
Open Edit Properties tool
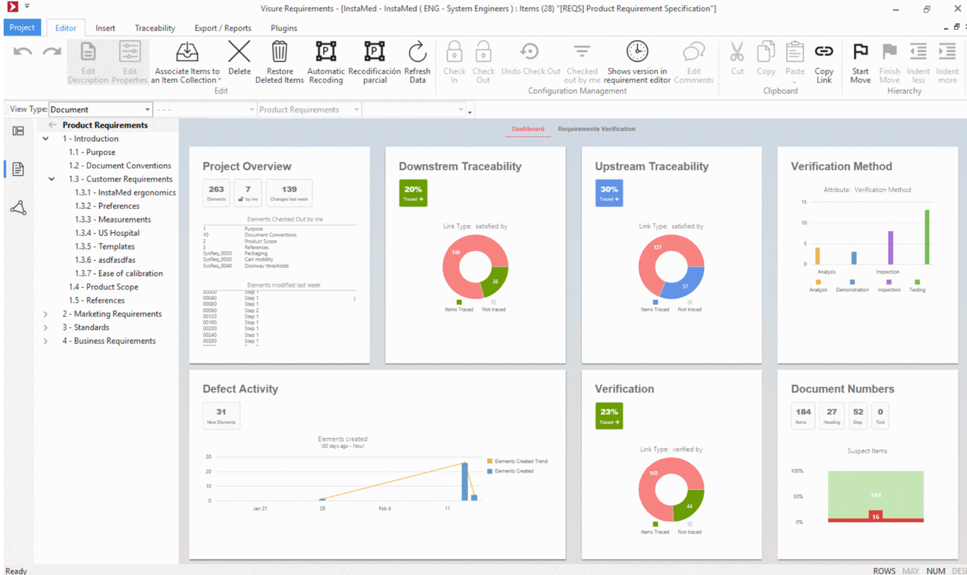[x=130, y=62]
